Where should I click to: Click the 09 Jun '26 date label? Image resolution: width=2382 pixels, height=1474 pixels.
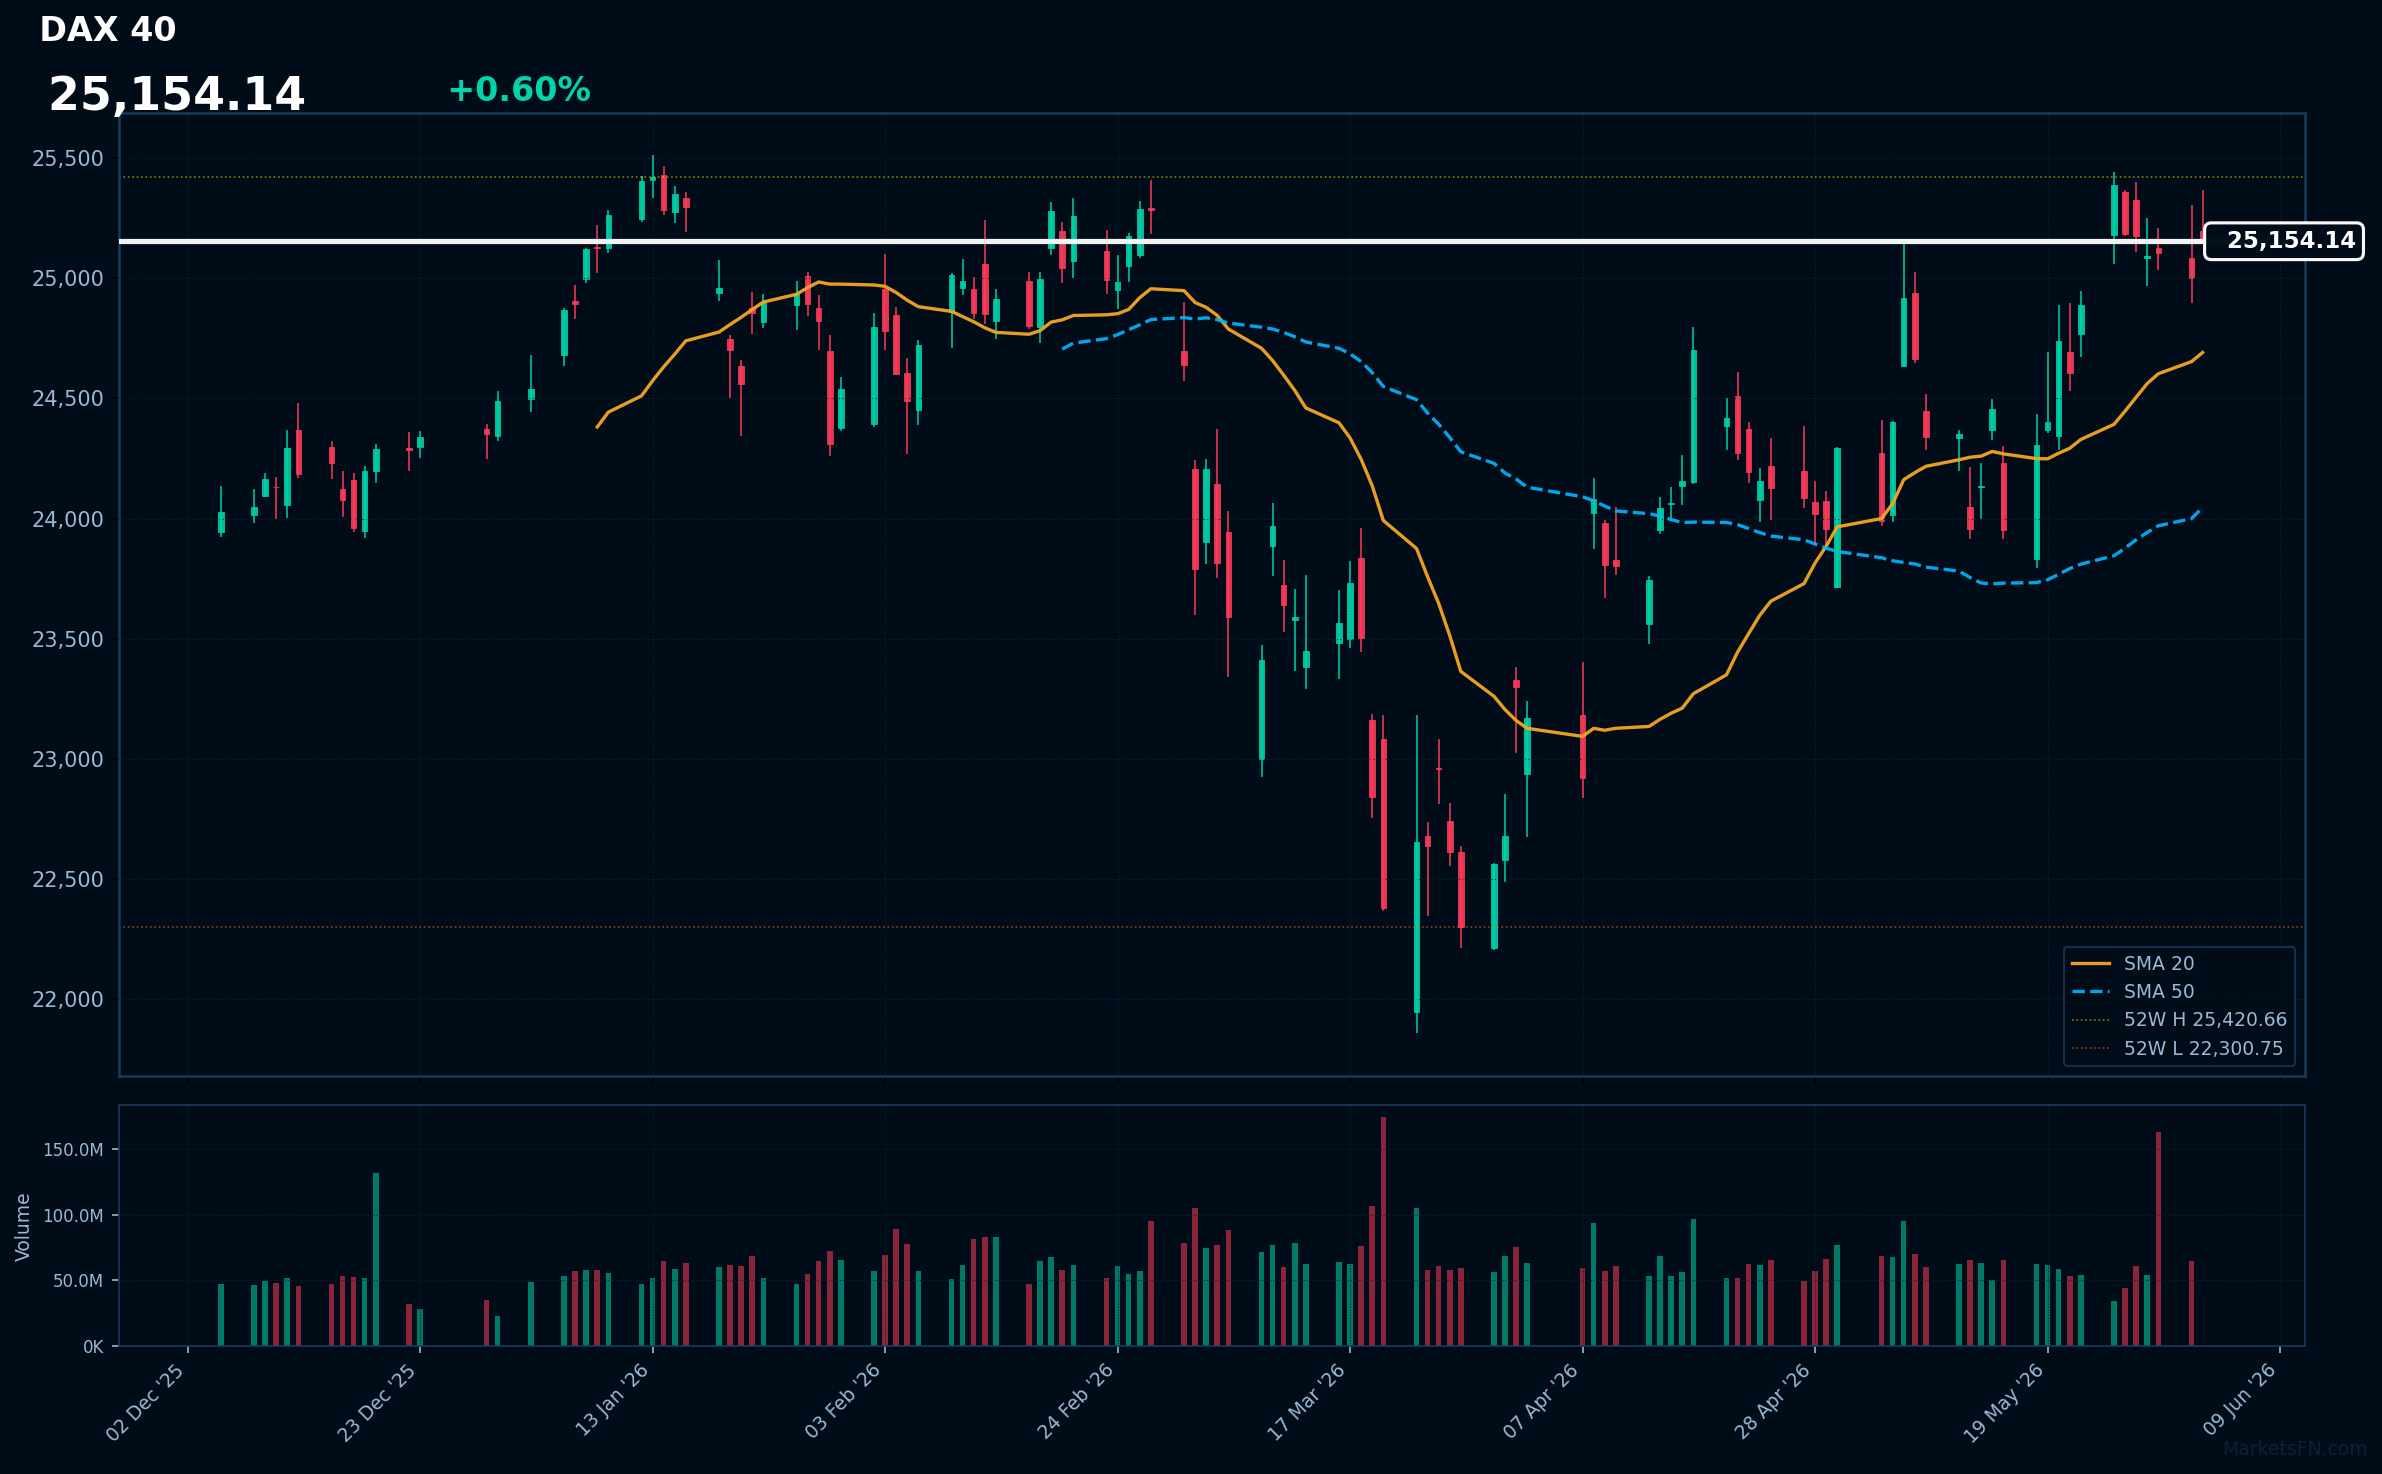(2240, 1400)
